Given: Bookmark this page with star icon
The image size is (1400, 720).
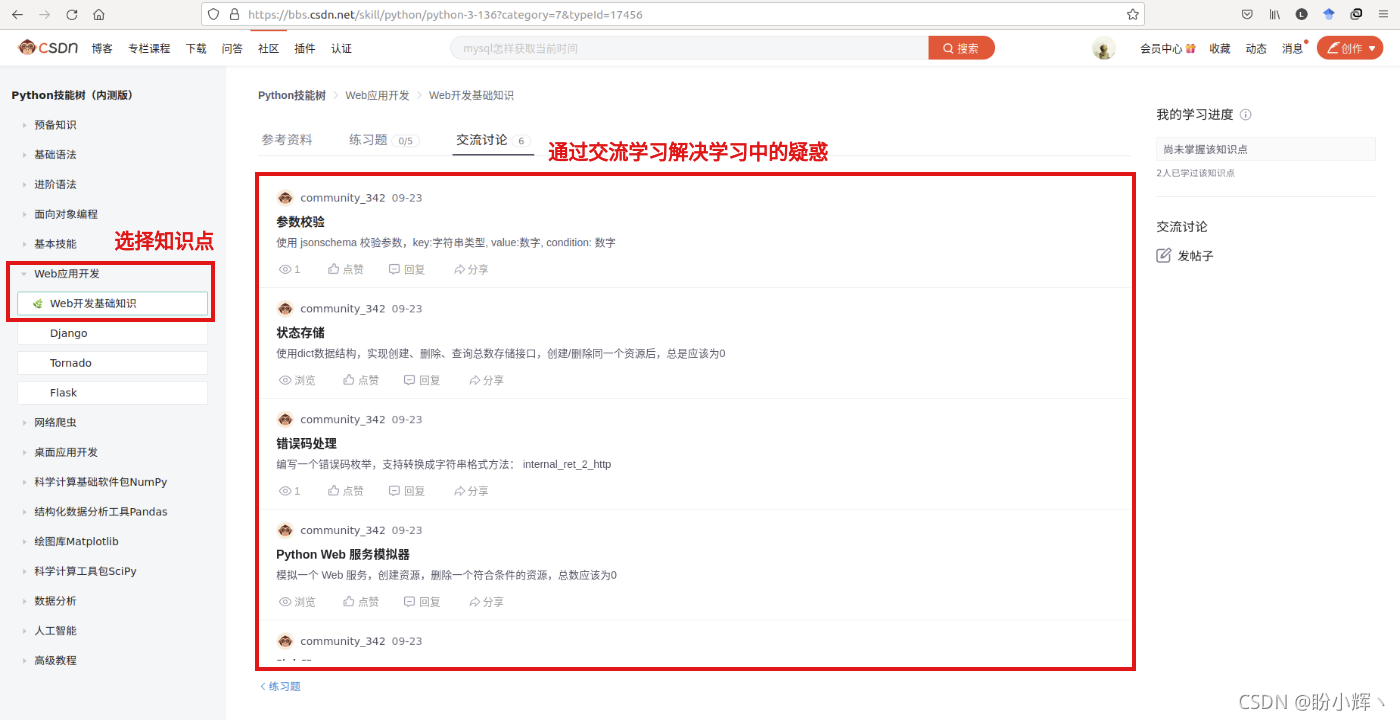Looking at the screenshot, I should (1132, 15).
